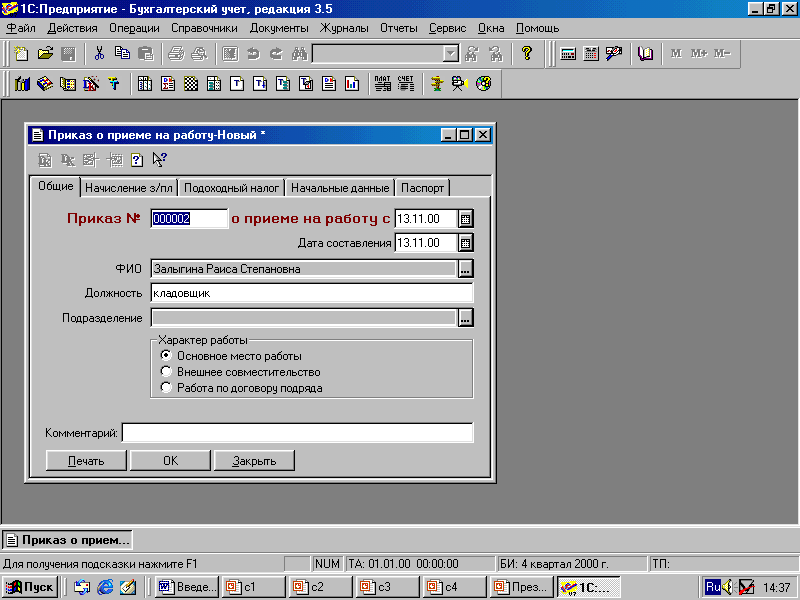The image size is (800, 600).
Task: Click the OK button
Action: [170, 461]
